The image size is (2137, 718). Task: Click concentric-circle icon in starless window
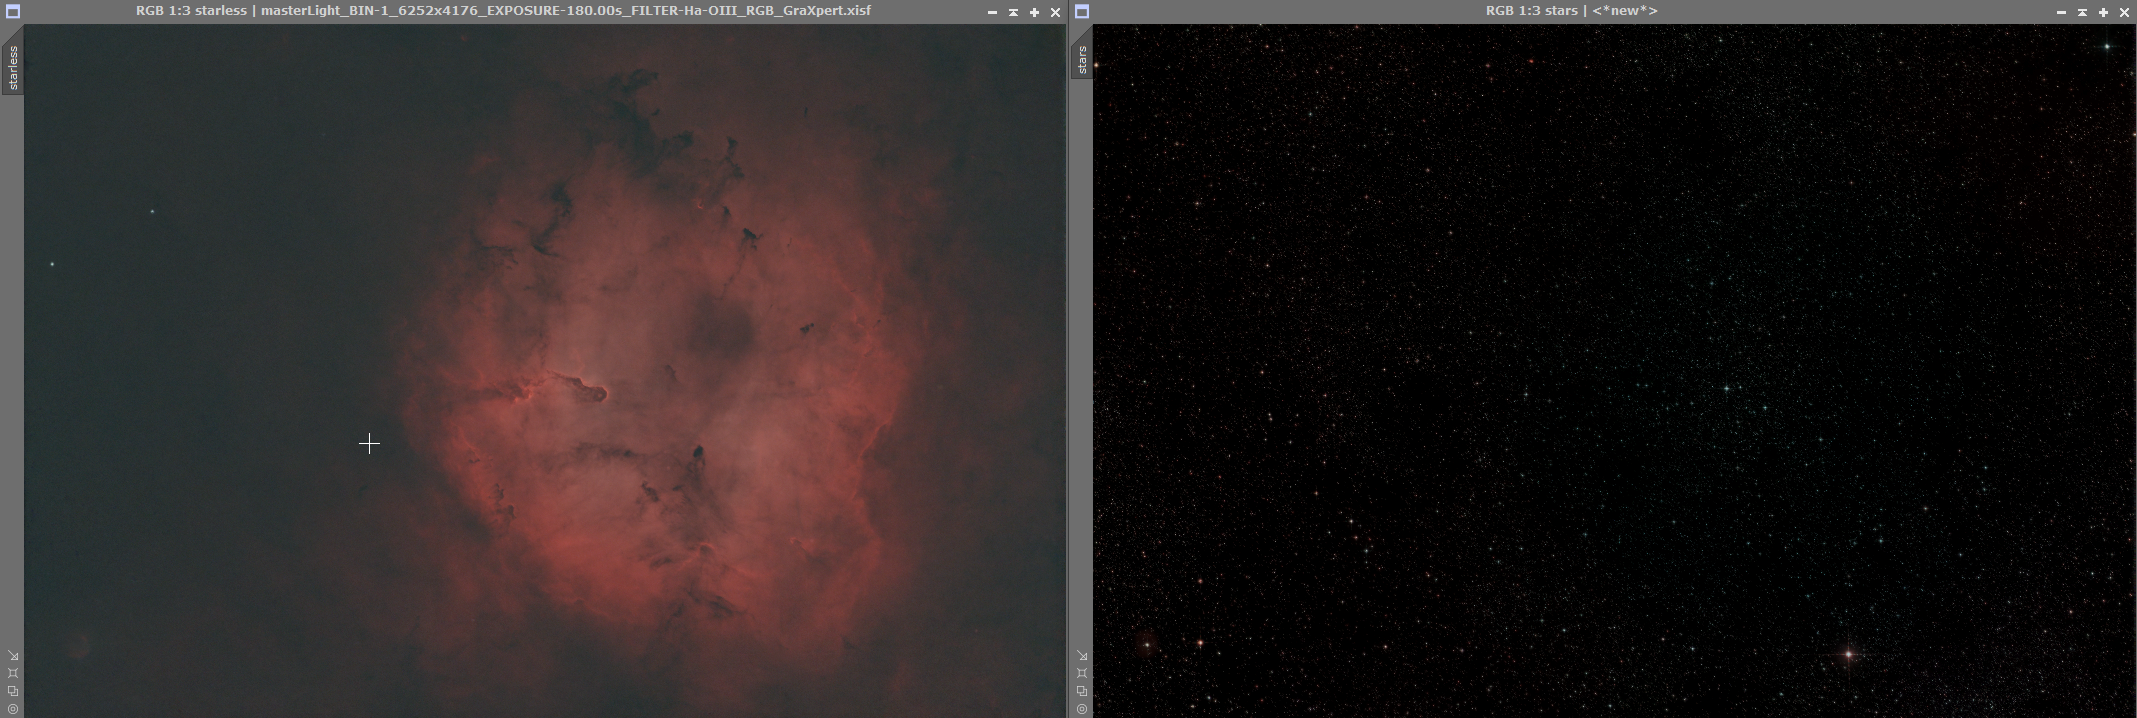(x=13, y=709)
